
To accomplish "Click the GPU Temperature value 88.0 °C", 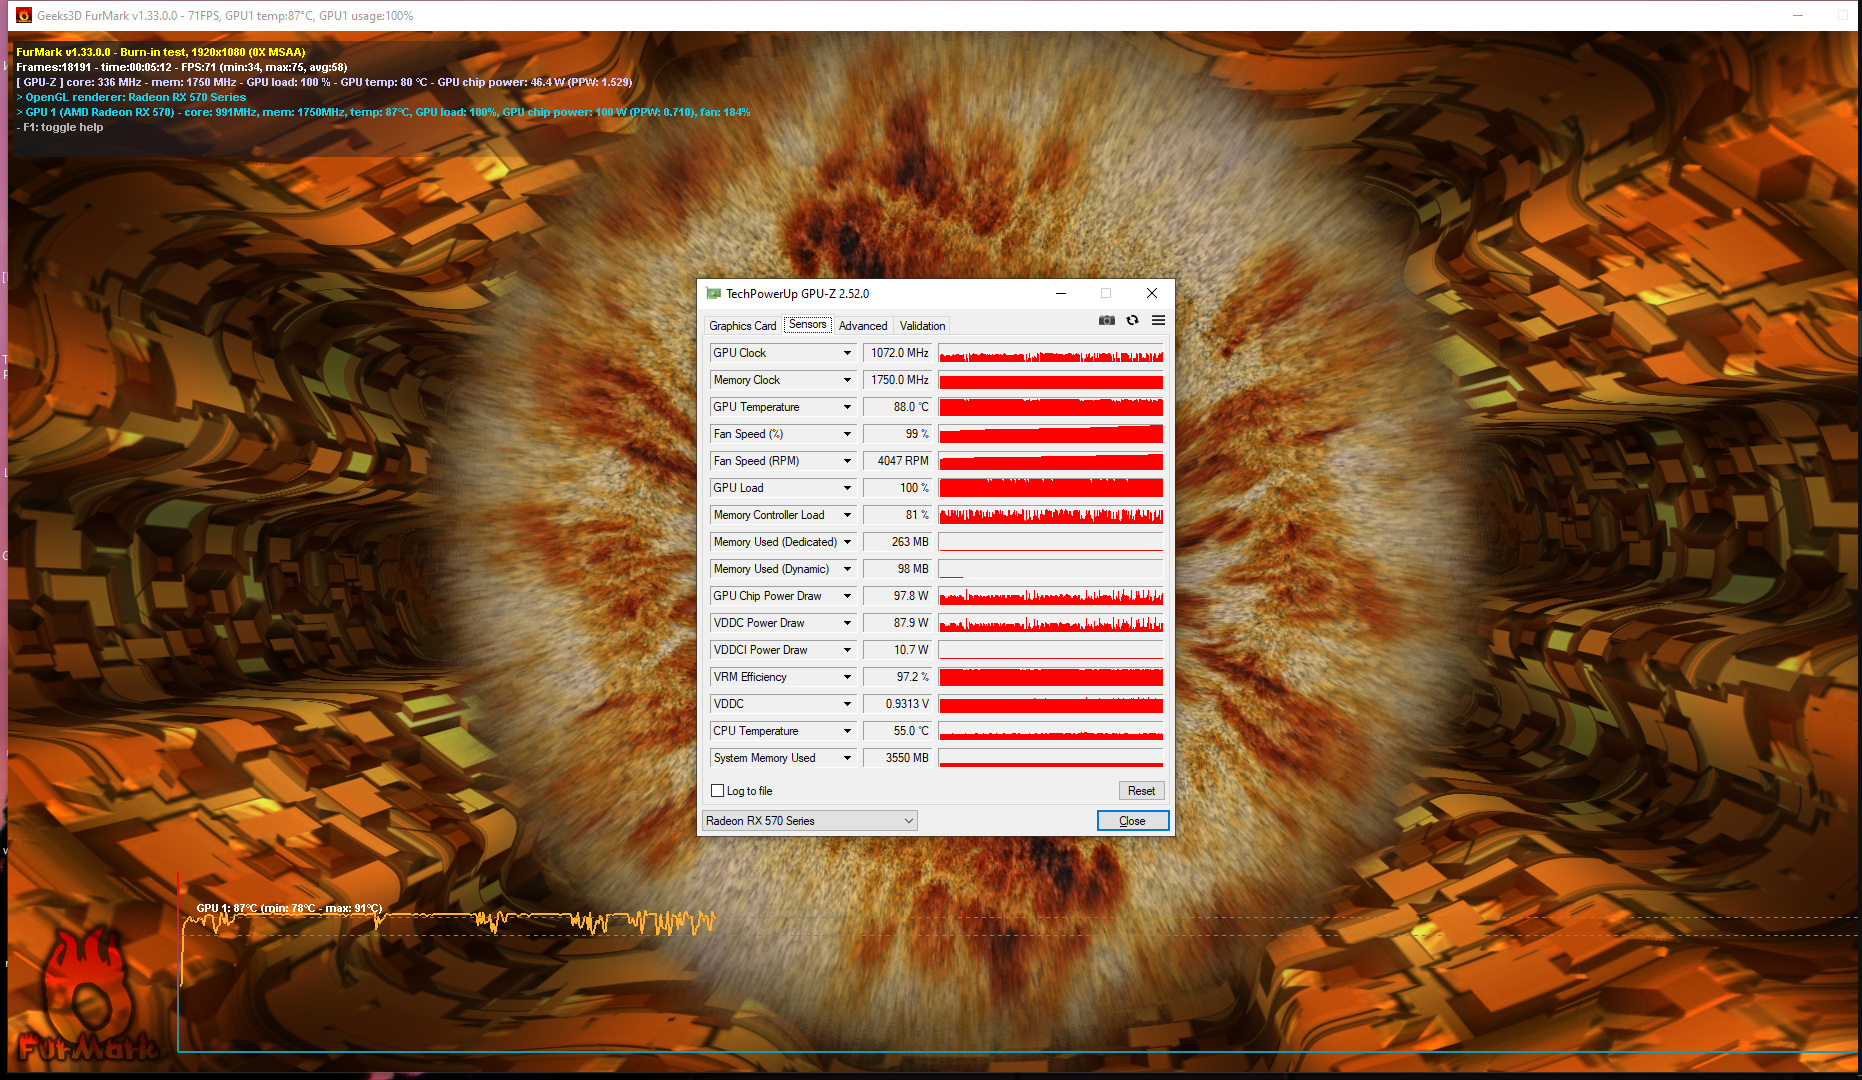I will [x=898, y=407].
